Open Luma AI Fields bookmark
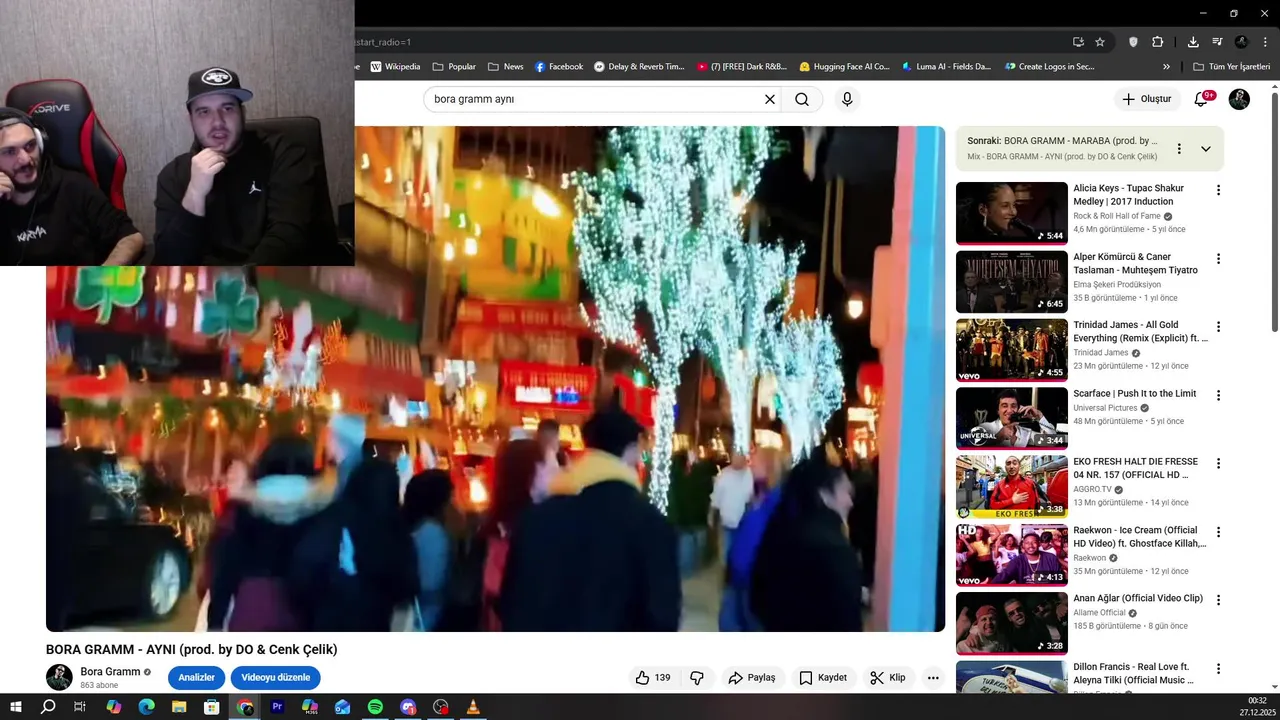The image size is (1280, 720). click(x=946, y=67)
